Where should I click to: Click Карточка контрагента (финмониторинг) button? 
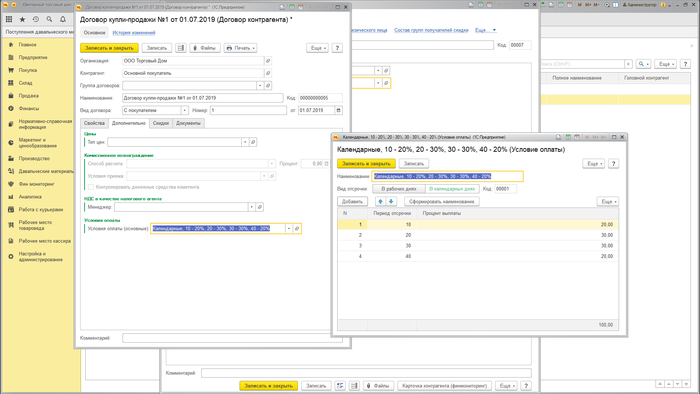click(x=445, y=386)
